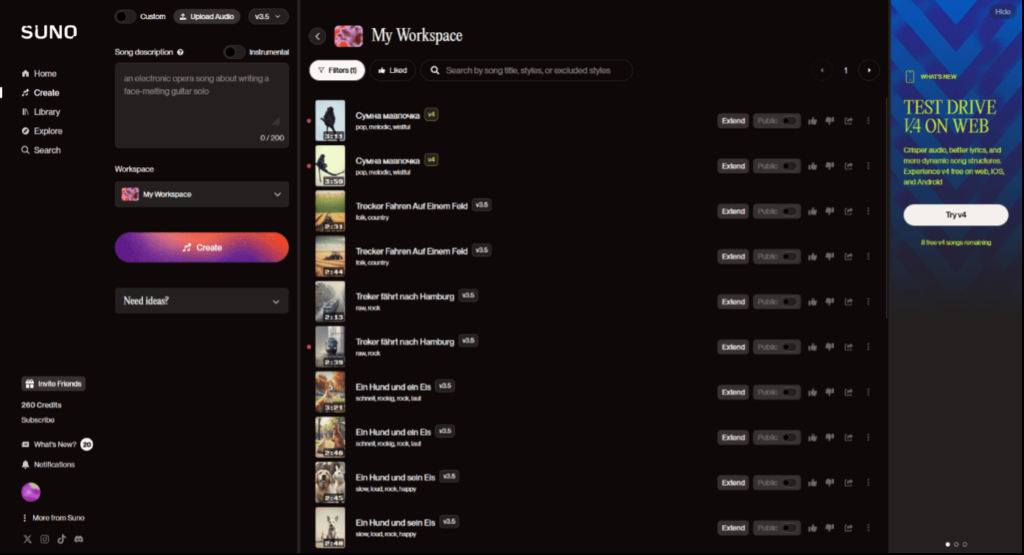Open more options for 2:39 Treker fährt nach Hamburg
1024x555 pixels.
coord(868,347)
